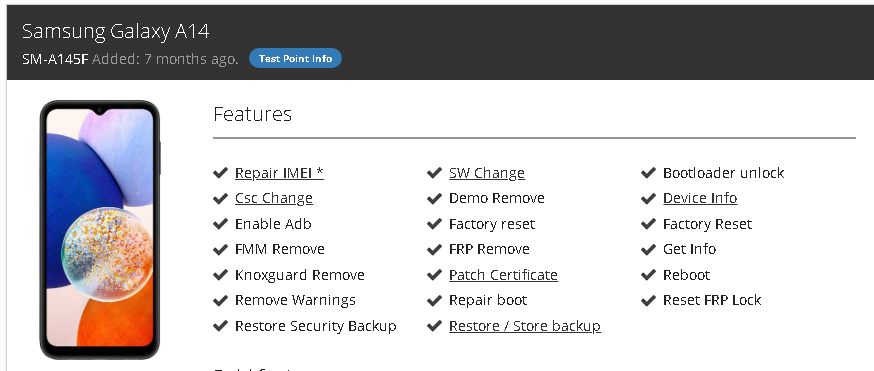Open the SW Change link
This screenshot has width=874, height=371.
click(x=487, y=173)
